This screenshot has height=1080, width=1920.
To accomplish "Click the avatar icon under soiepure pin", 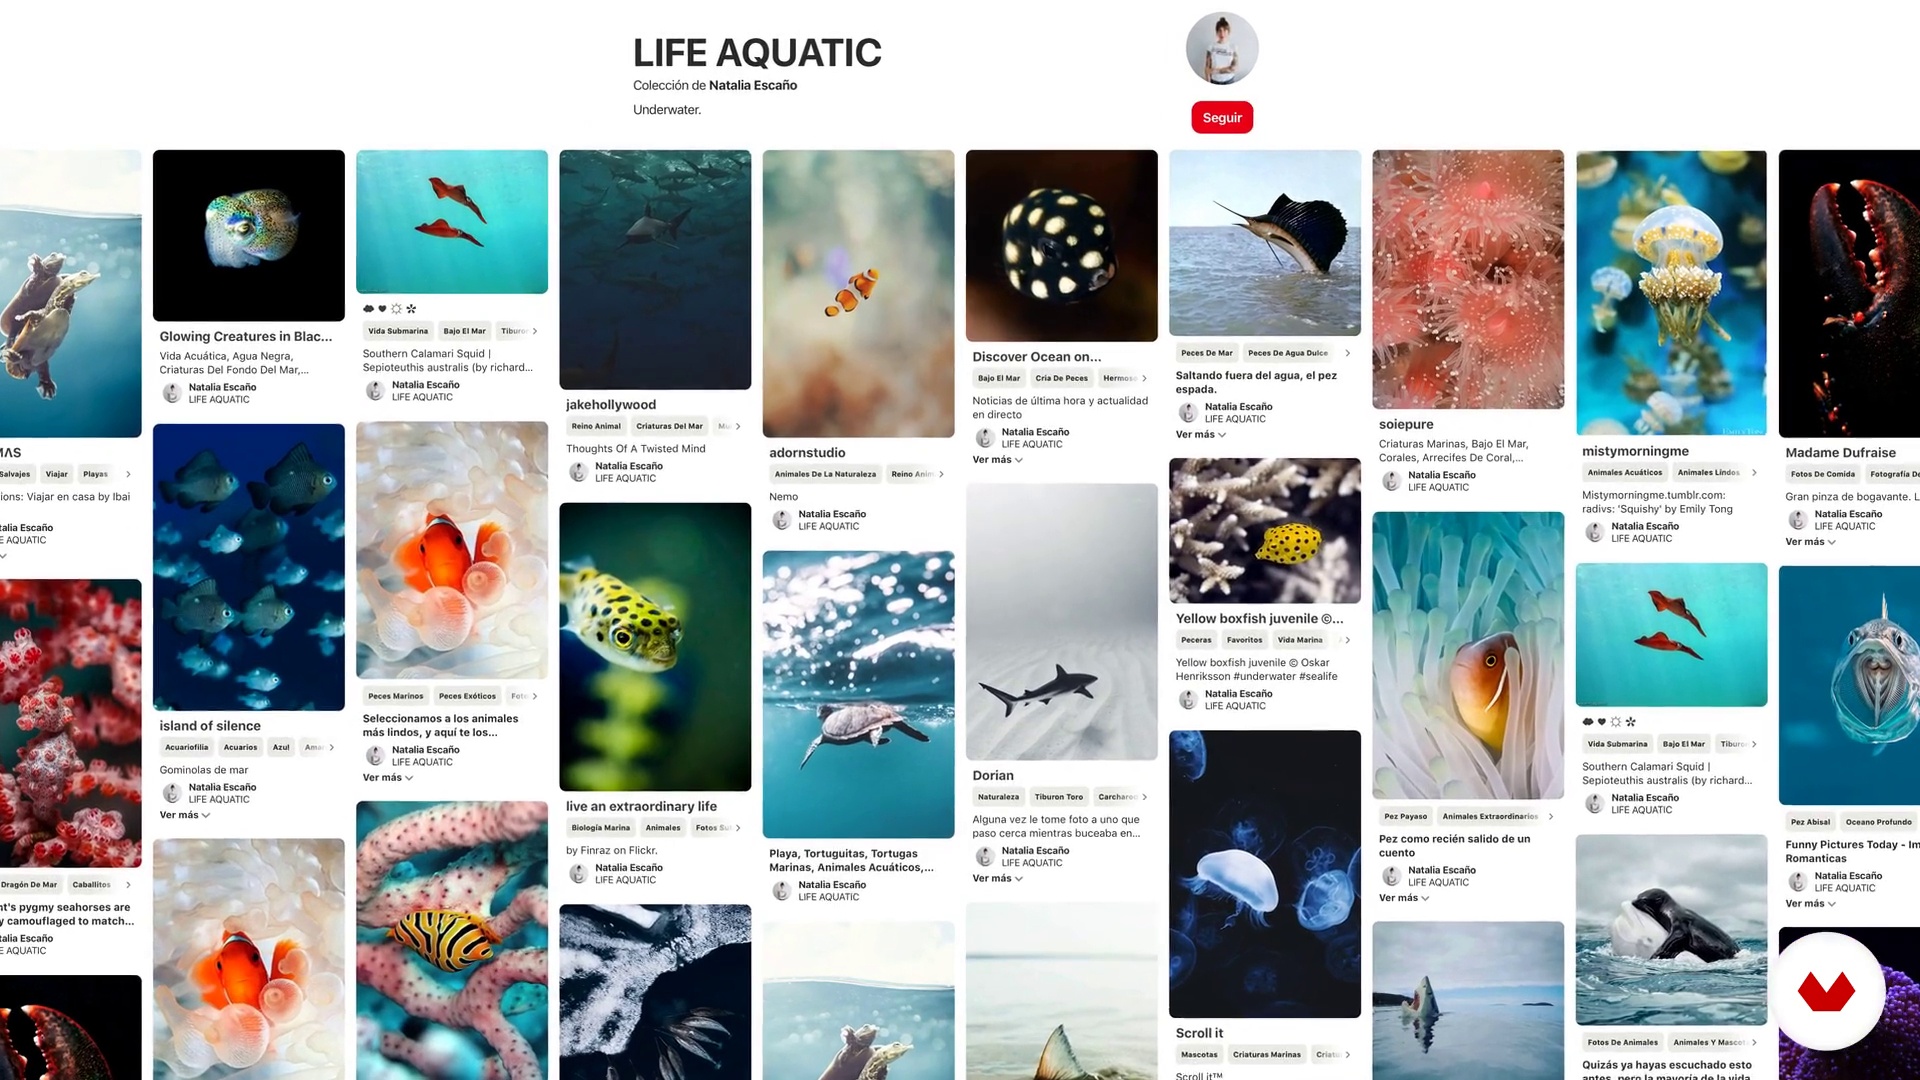I will (1391, 481).
